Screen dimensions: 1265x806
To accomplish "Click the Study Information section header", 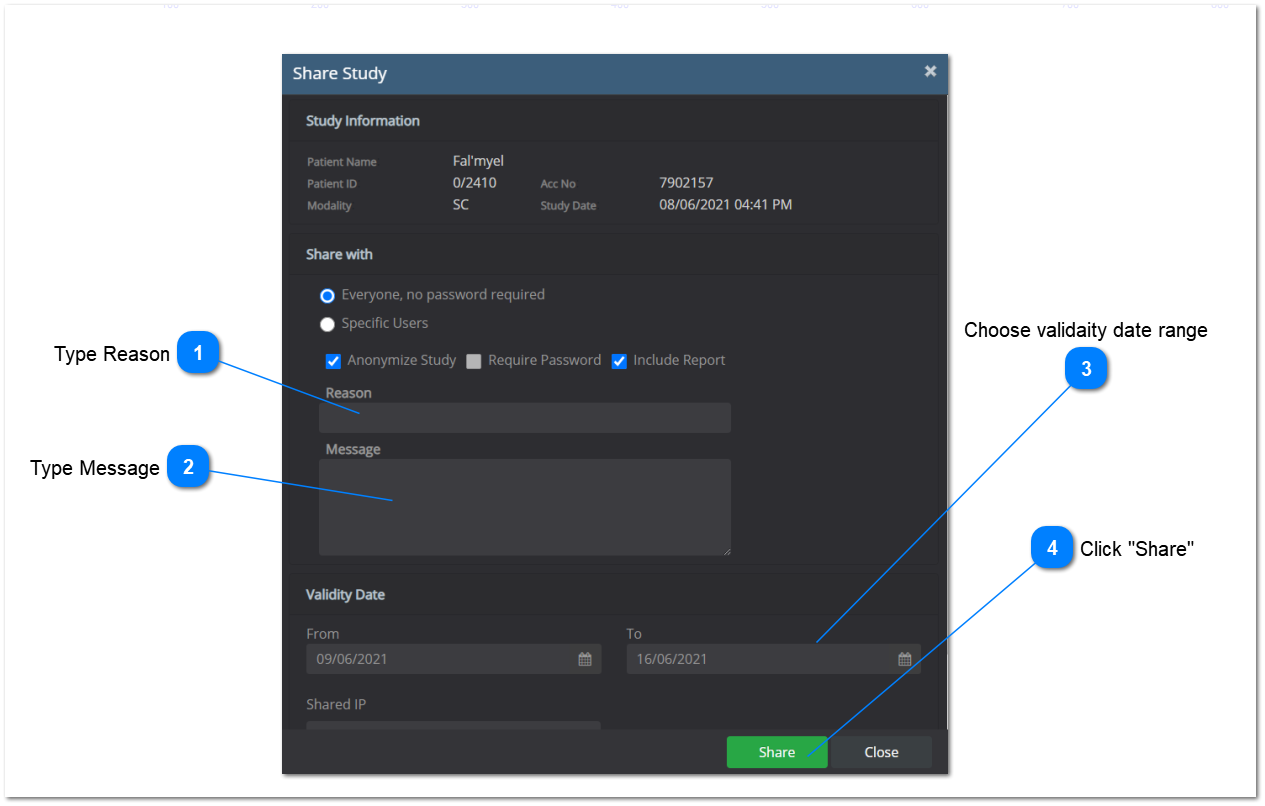I will (363, 120).
